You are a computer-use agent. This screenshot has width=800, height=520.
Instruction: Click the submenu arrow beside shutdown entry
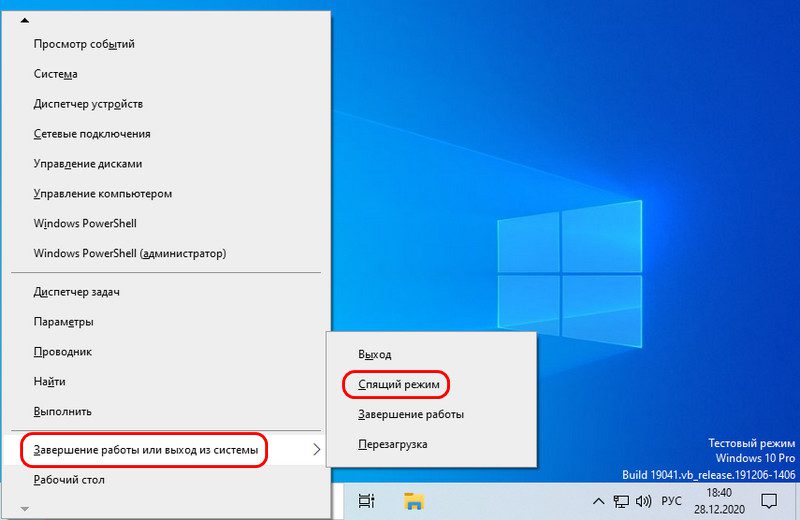(x=317, y=450)
